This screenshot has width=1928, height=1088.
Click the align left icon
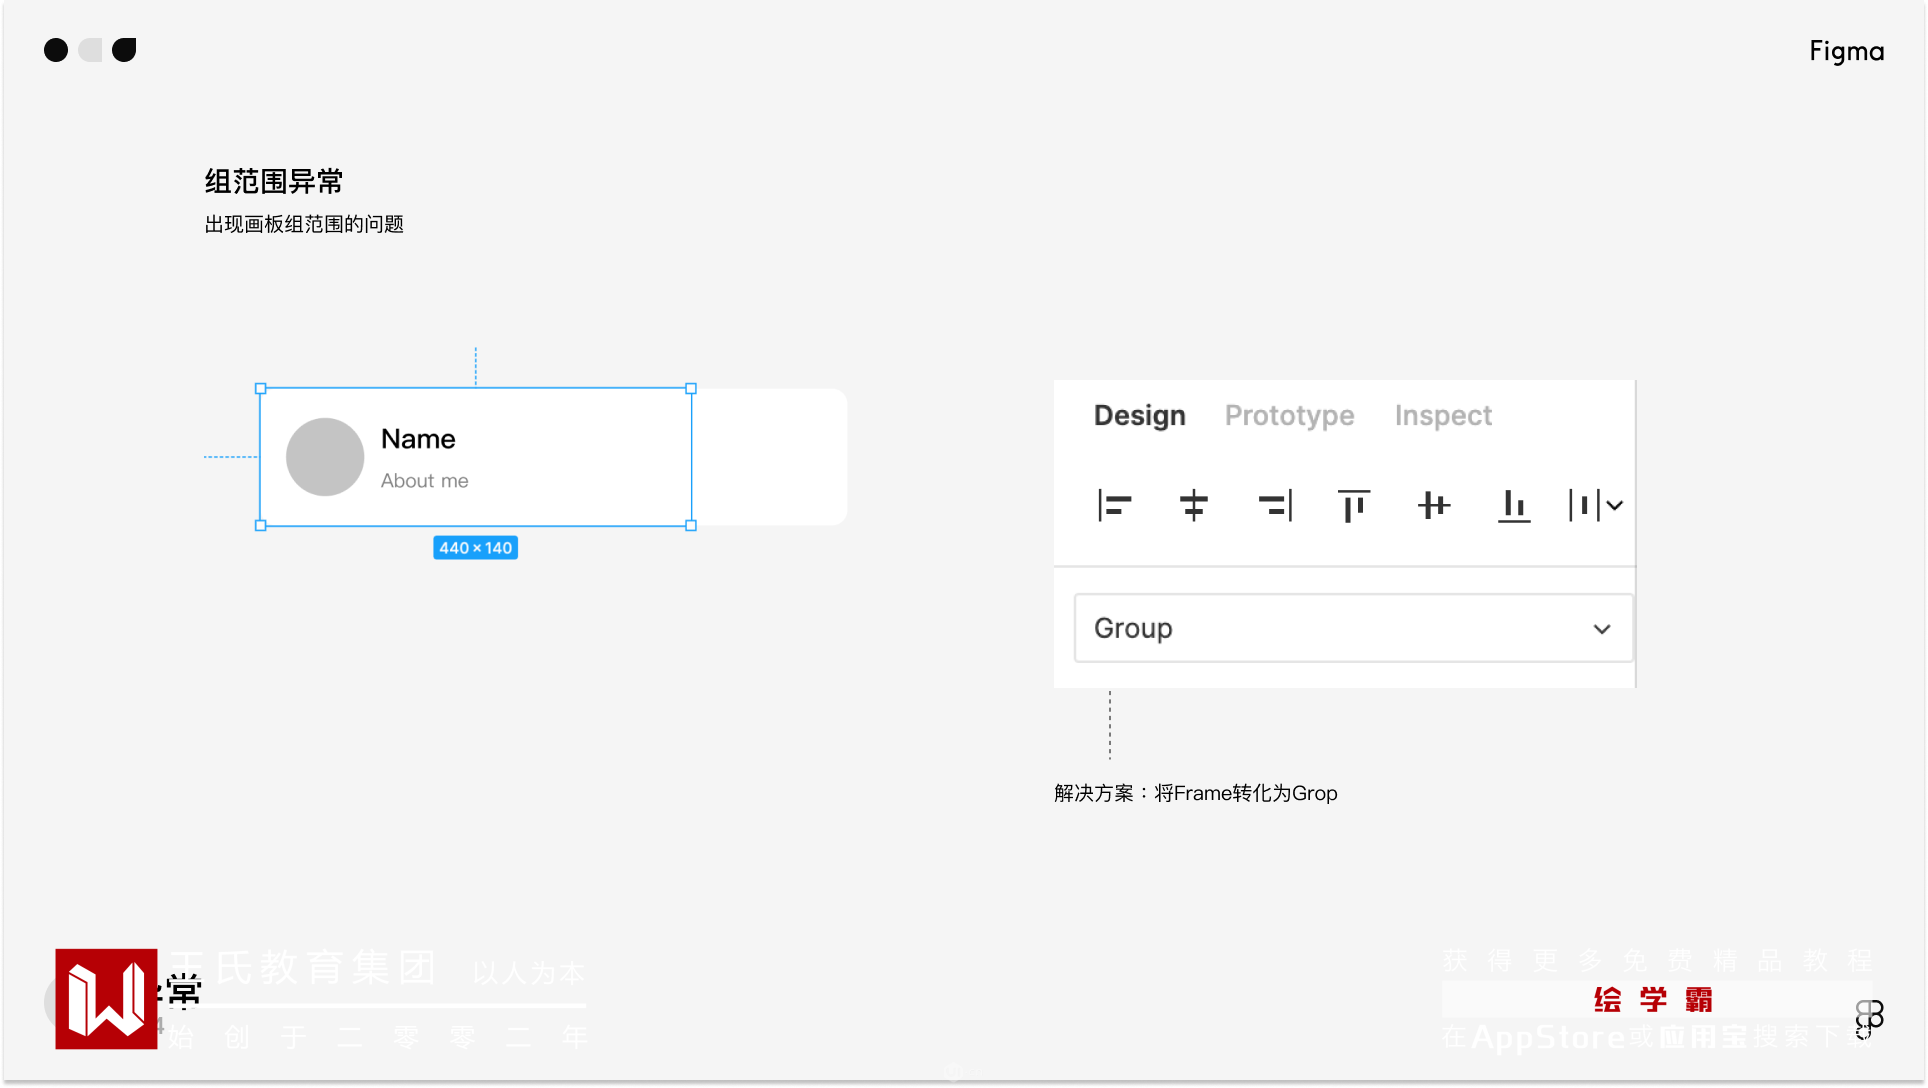[x=1114, y=506]
